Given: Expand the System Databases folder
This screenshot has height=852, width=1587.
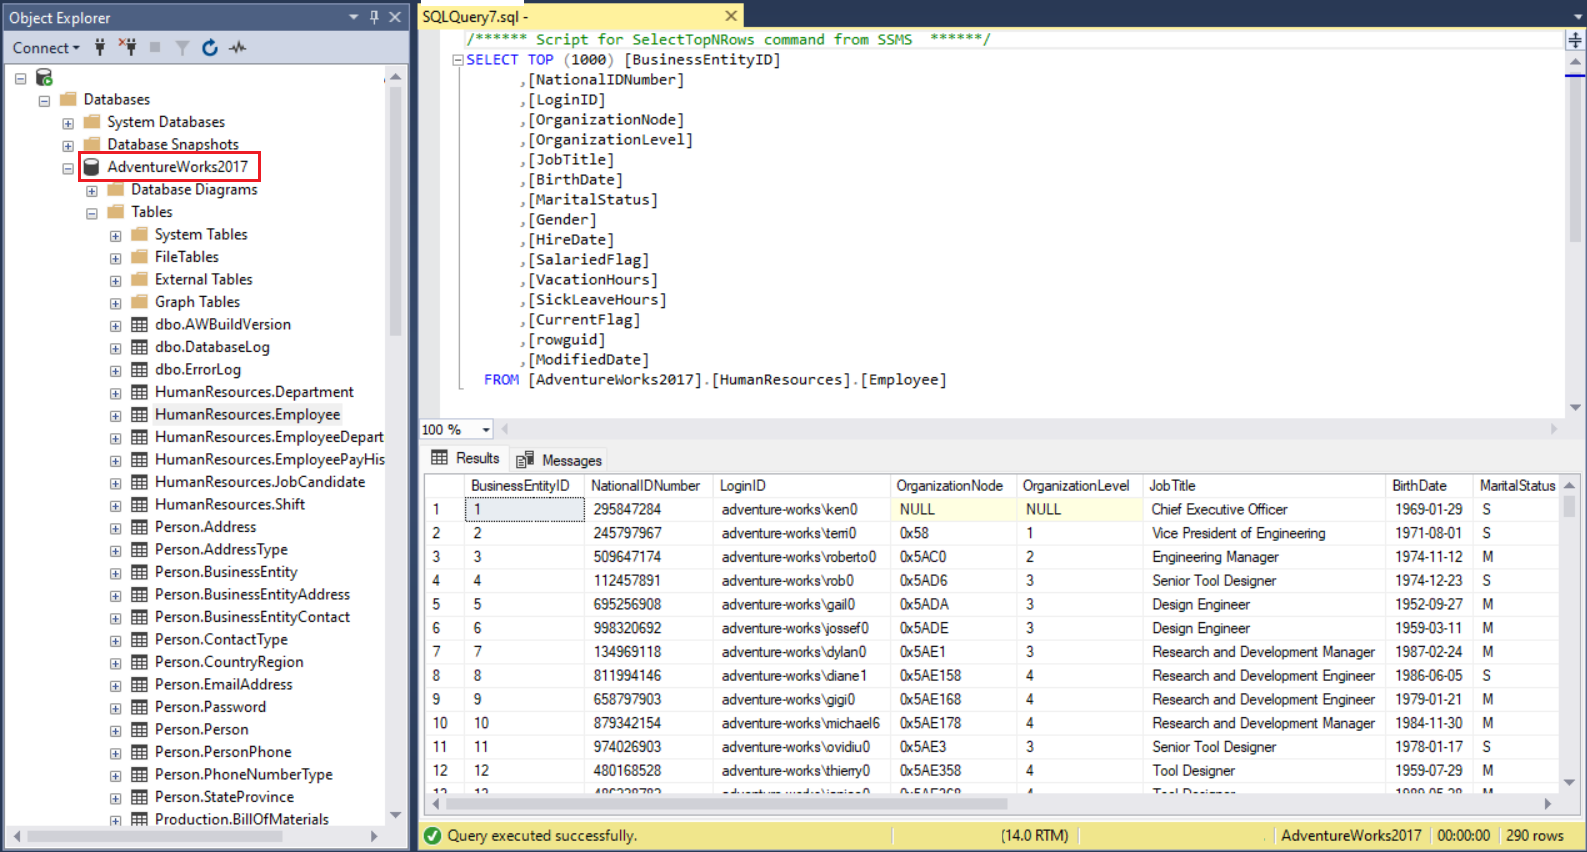Looking at the screenshot, I should [x=68, y=123].
